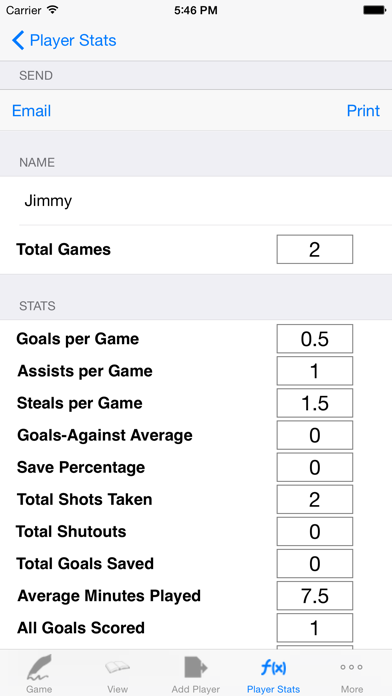
Task: Select the Average Minutes Played value box
Action: coord(315,596)
